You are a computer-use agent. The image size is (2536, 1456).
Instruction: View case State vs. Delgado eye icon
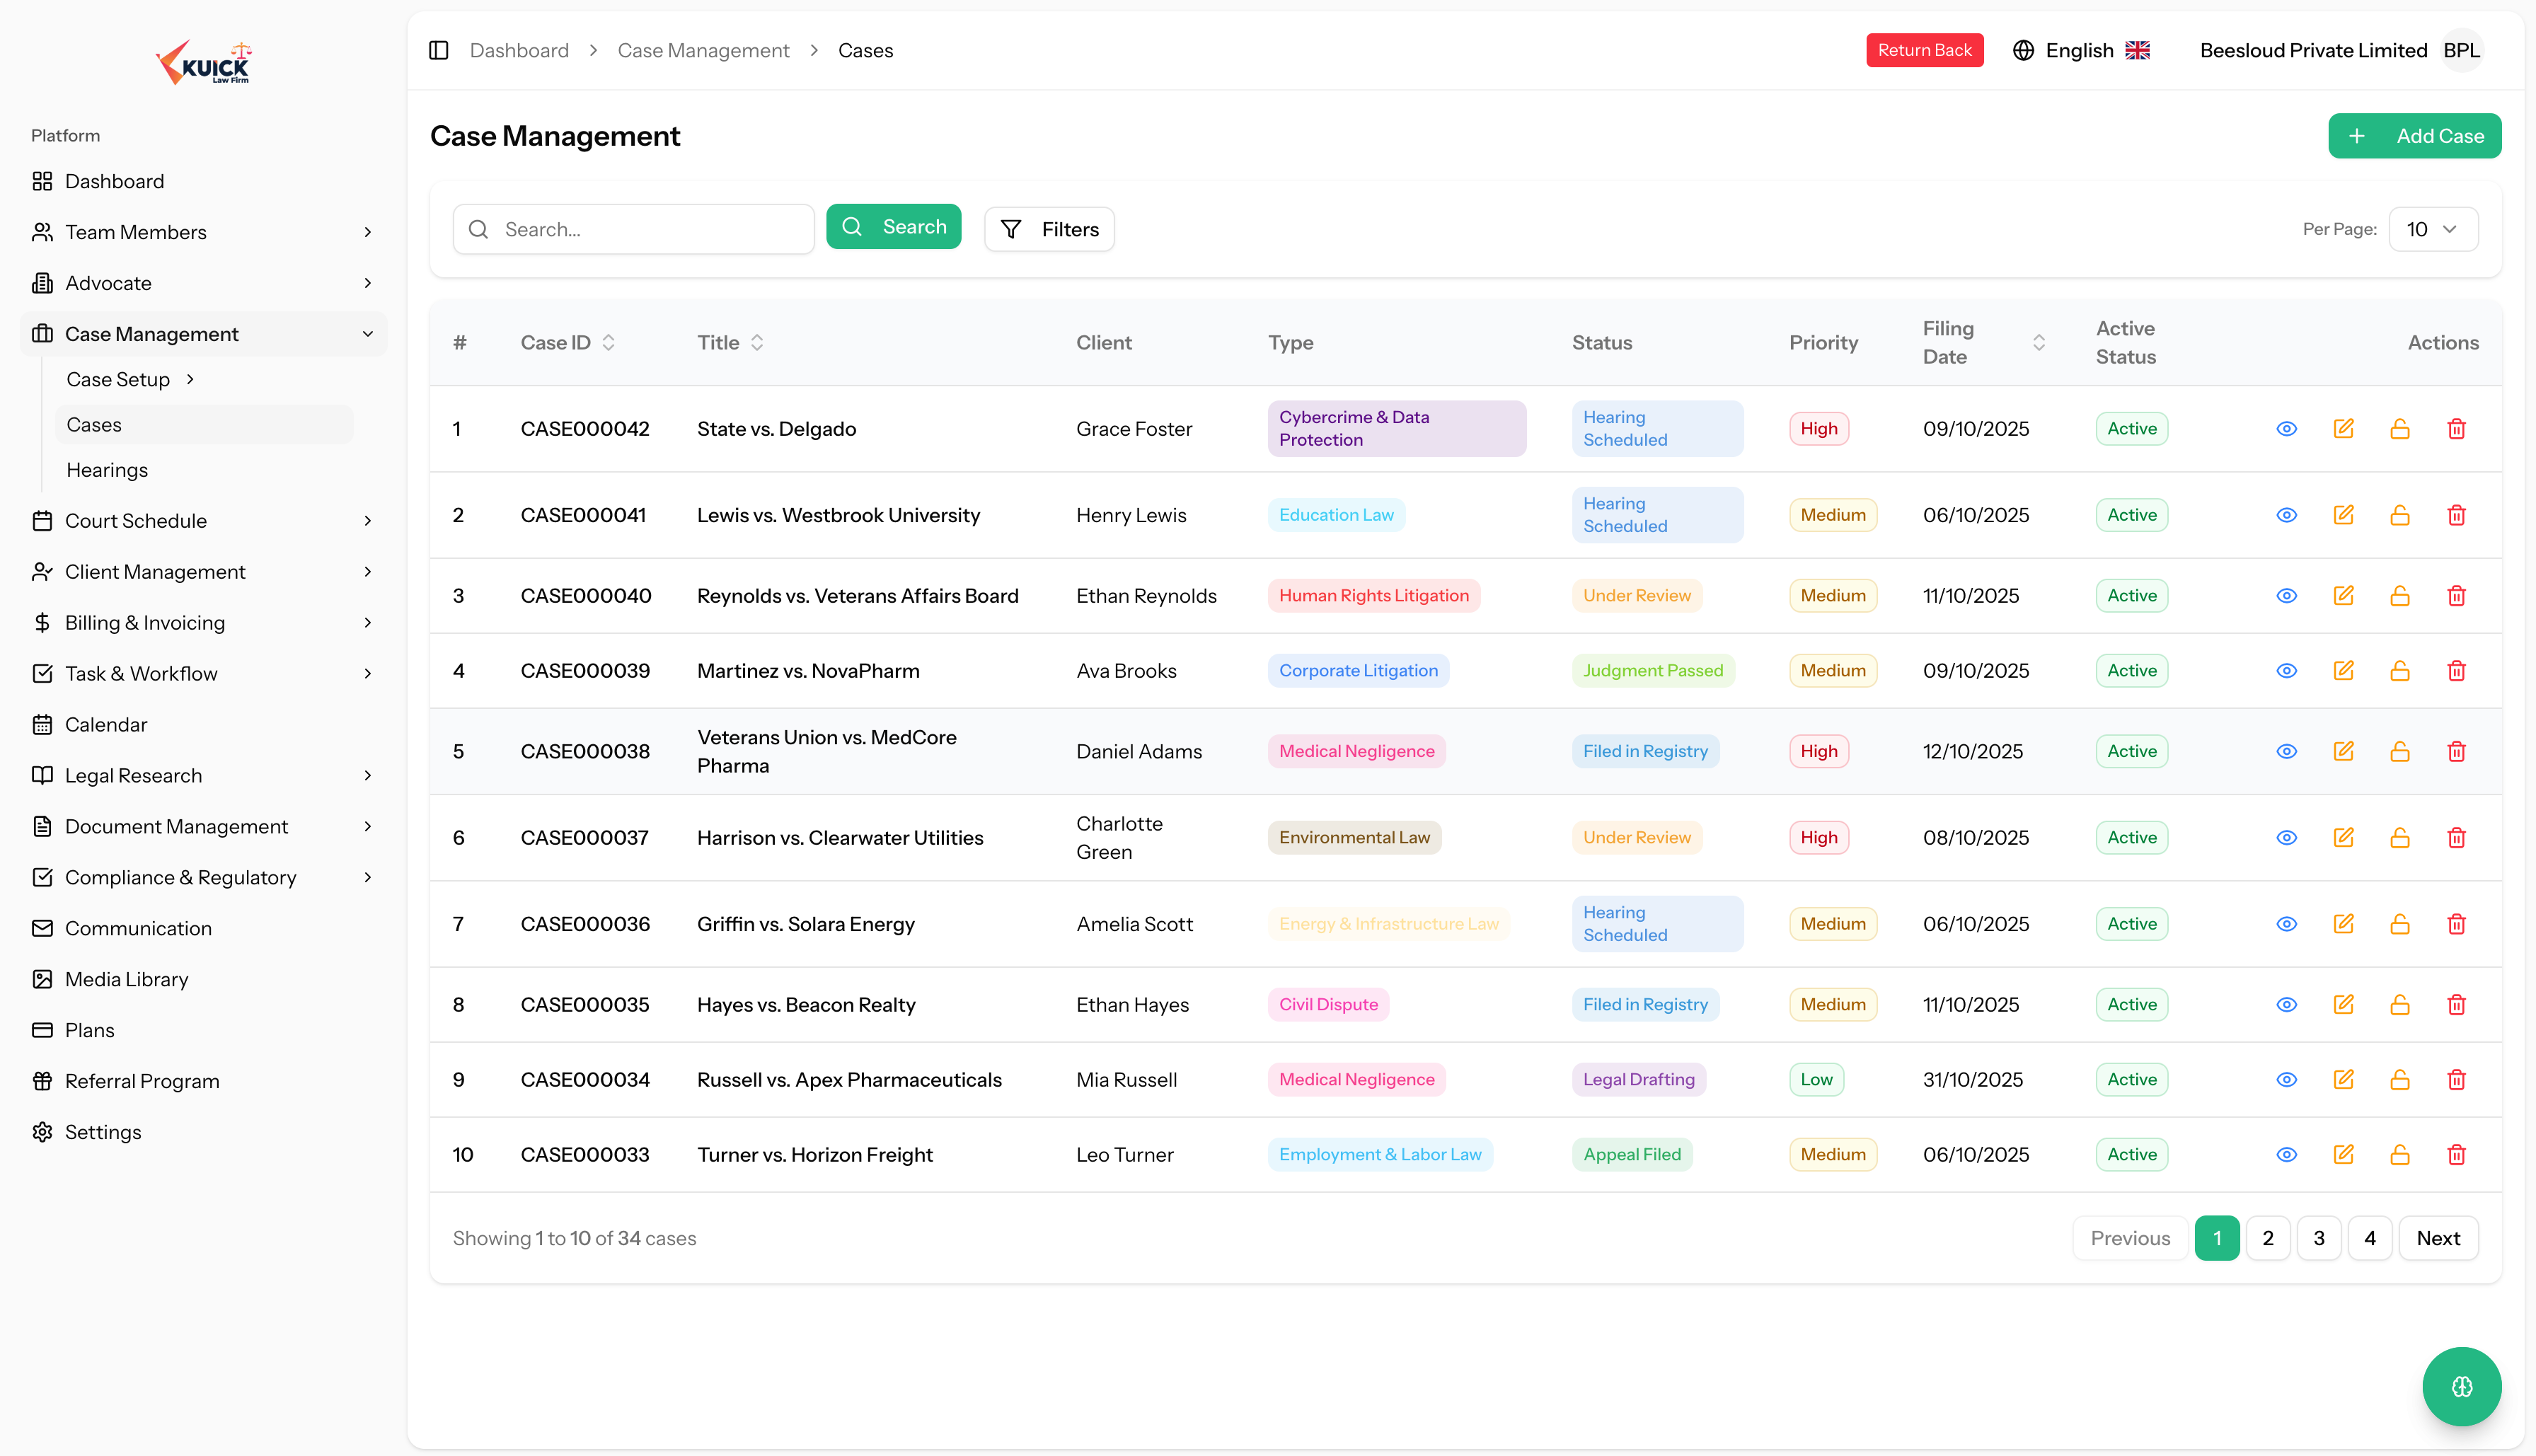2286,429
